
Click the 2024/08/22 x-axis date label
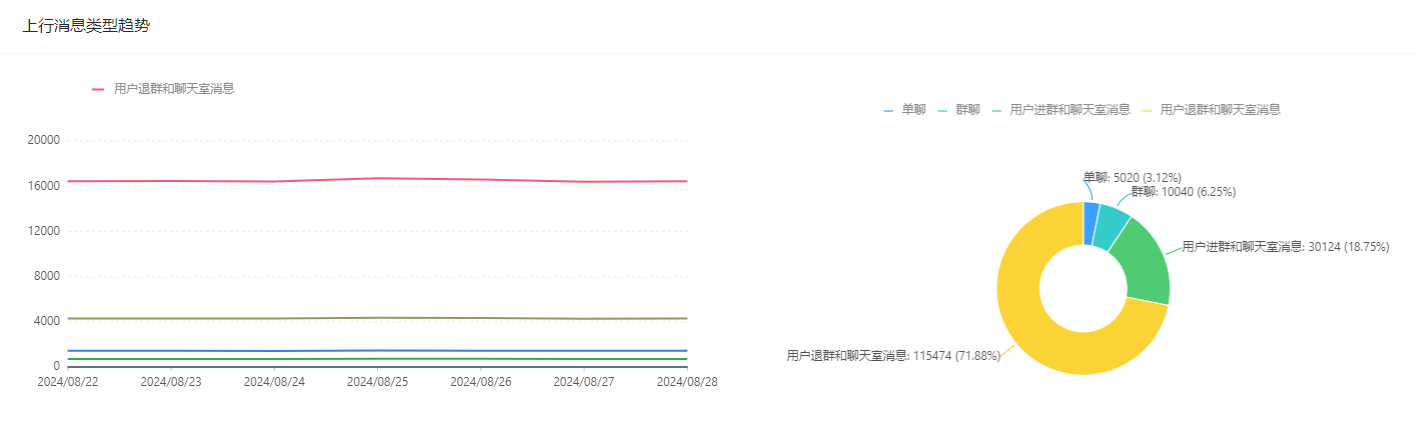point(68,382)
